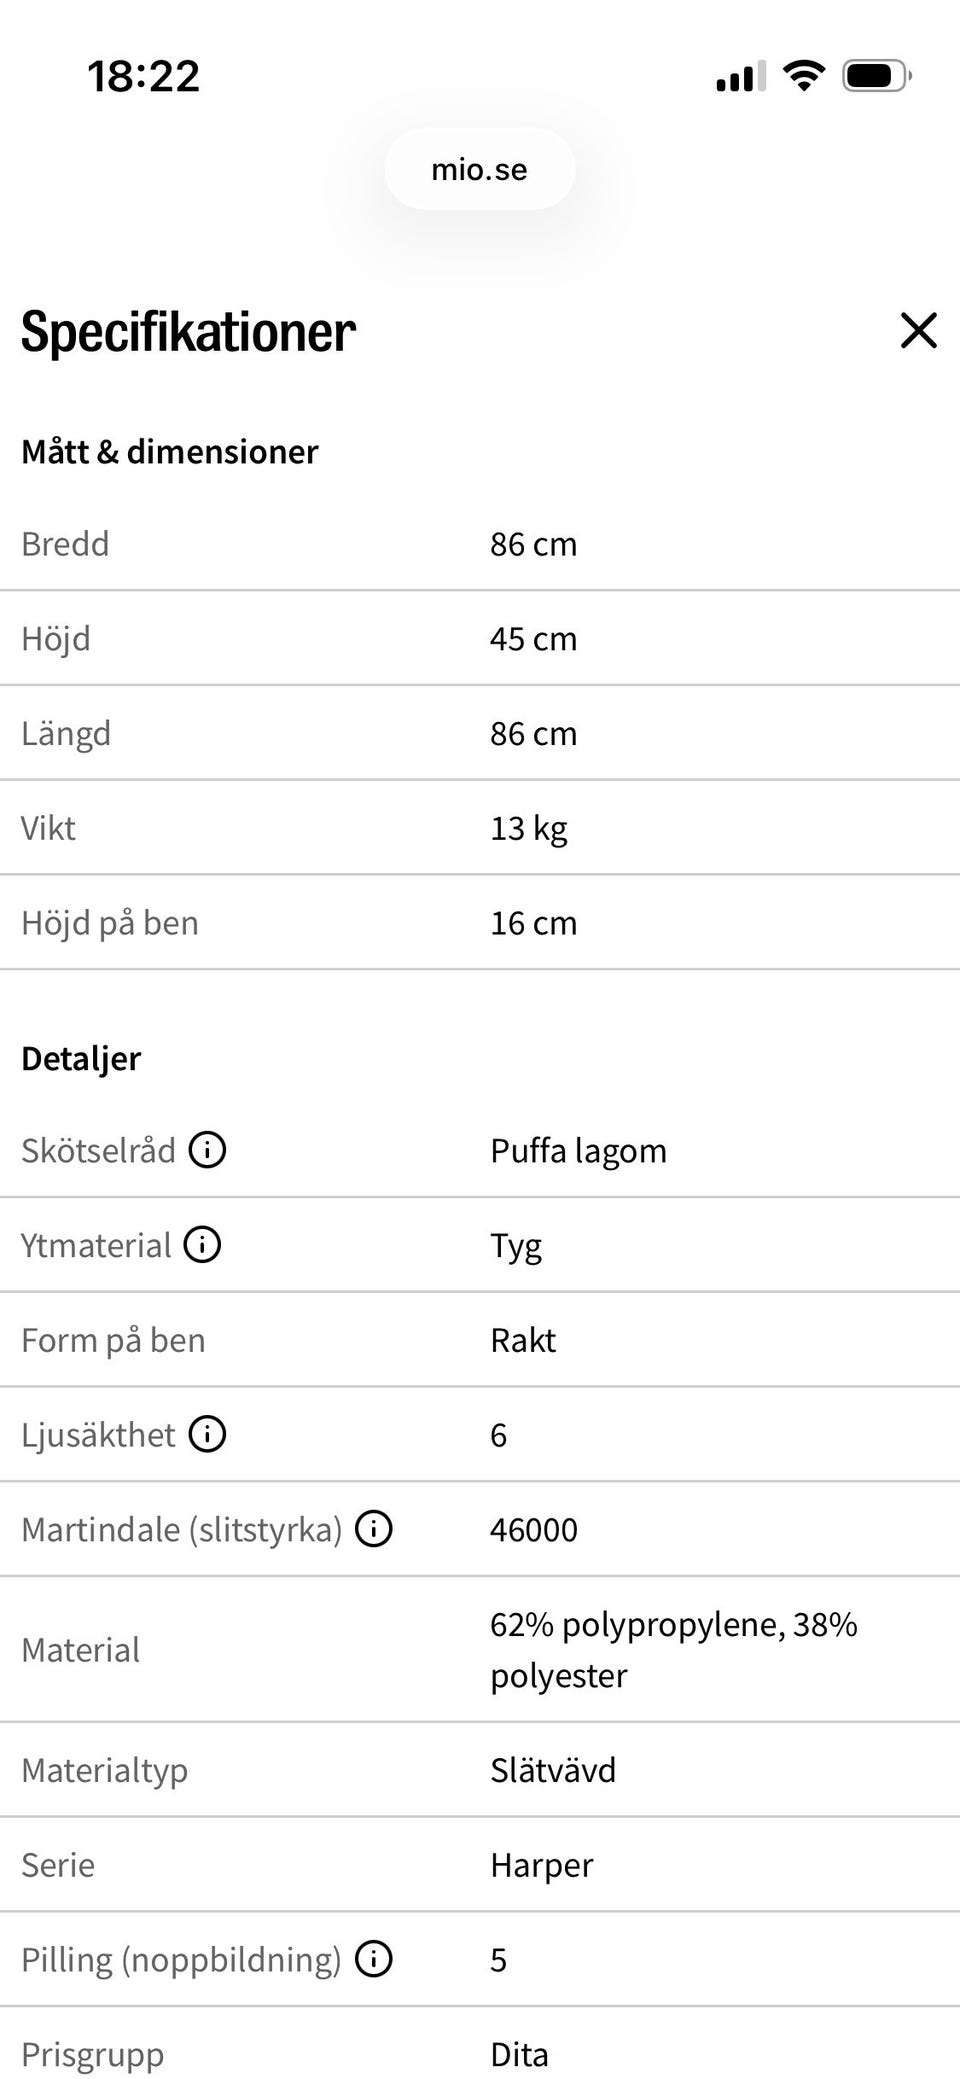Tap the battery indicator icon
960x2079 pixels.
pyautogui.click(x=877, y=75)
